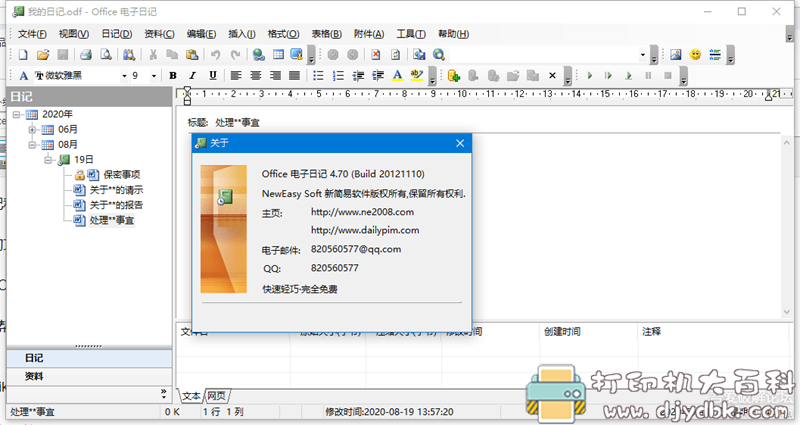Click the globe with magnifier web search icon

pyautogui.click(x=439, y=55)
